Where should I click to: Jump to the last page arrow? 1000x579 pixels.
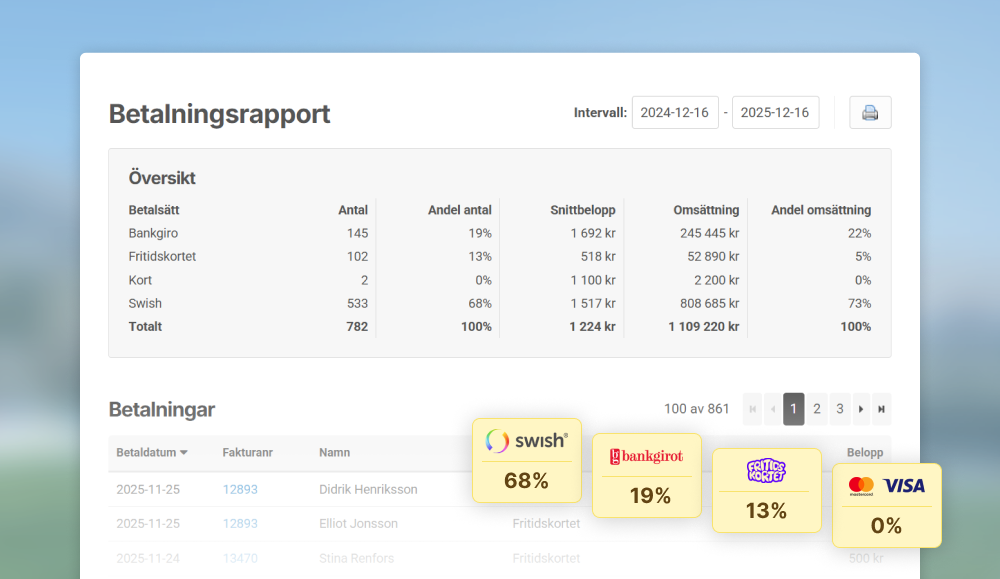[881, 409]
